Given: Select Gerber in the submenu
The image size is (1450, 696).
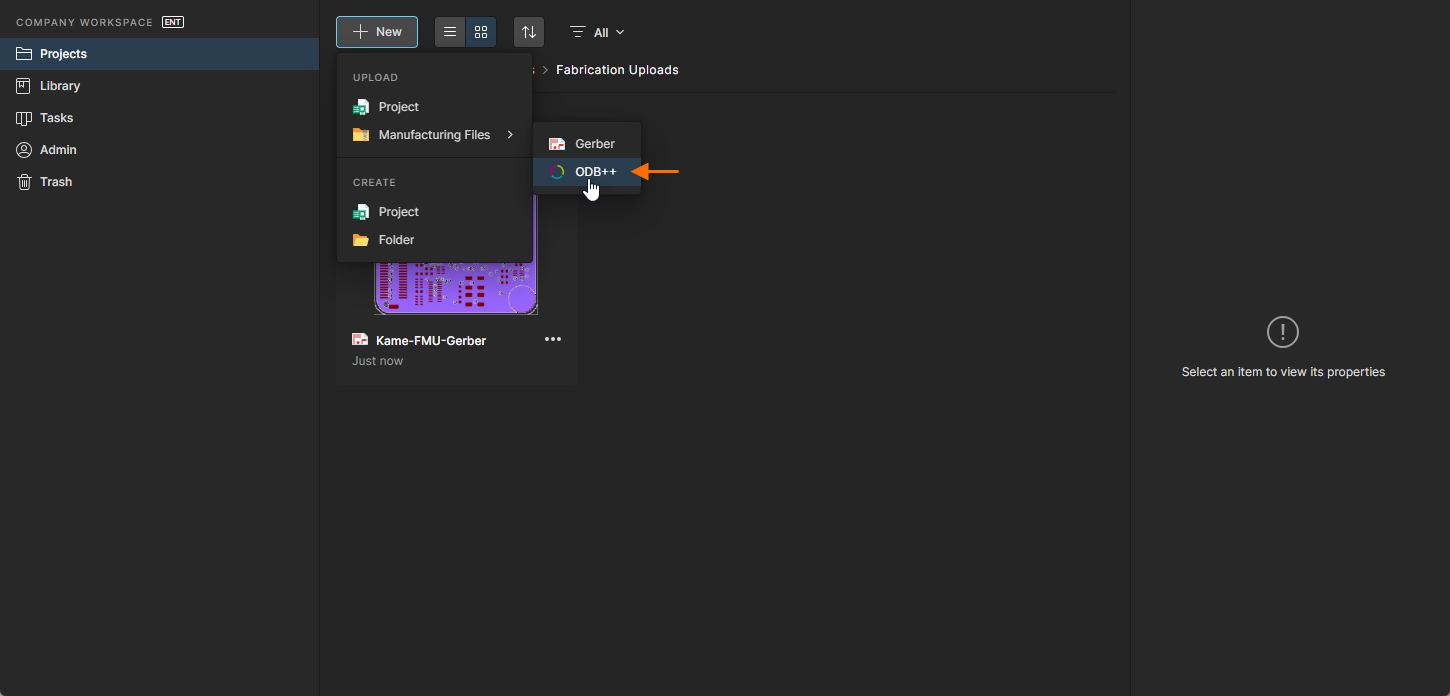Looking at the screenshot, I should (587, 144).
